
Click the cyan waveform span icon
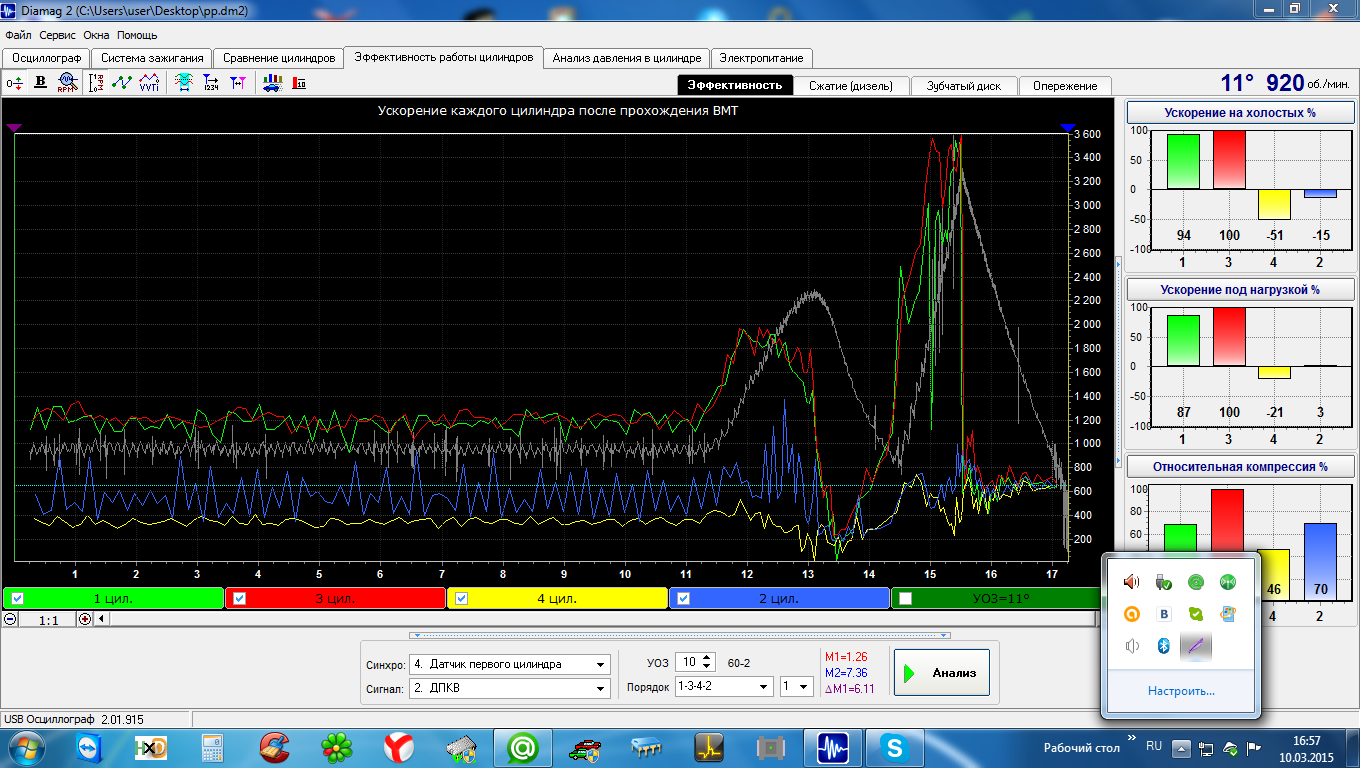coord(185,83)
